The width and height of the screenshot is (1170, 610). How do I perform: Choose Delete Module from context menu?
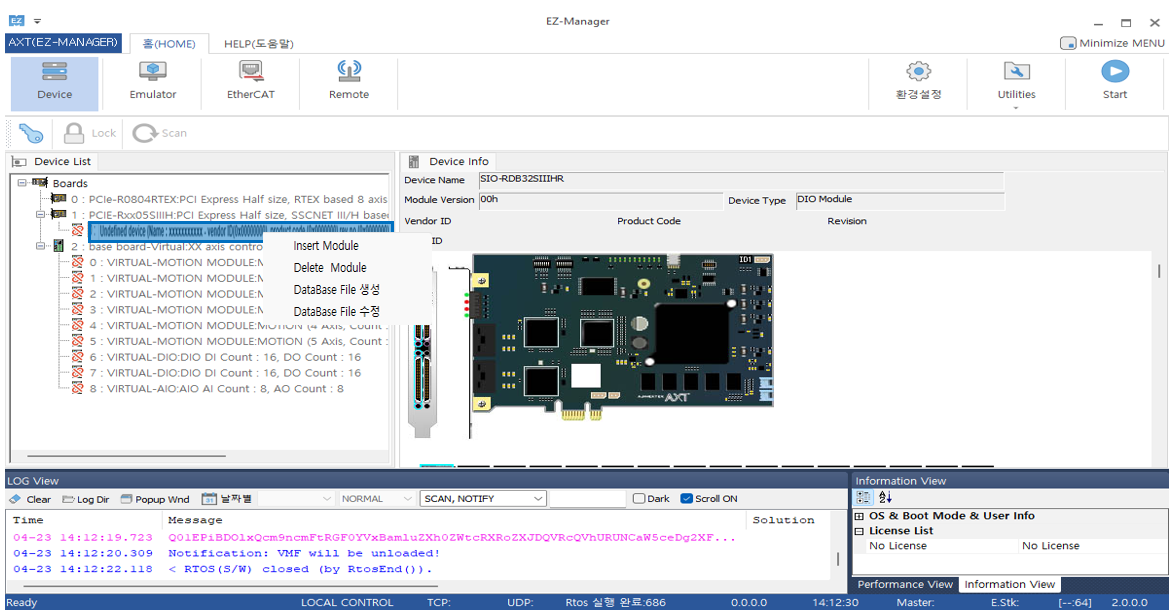point(330,268)
